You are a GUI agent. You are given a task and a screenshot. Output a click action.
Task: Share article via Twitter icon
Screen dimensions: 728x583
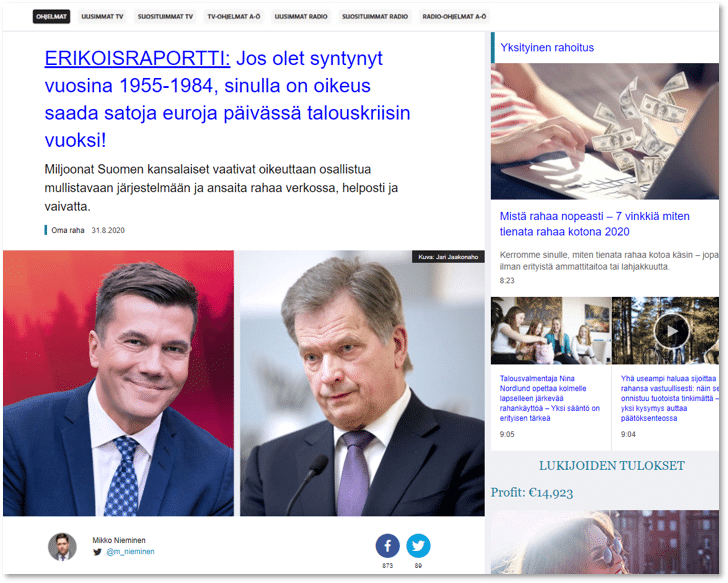pos(418,546)
